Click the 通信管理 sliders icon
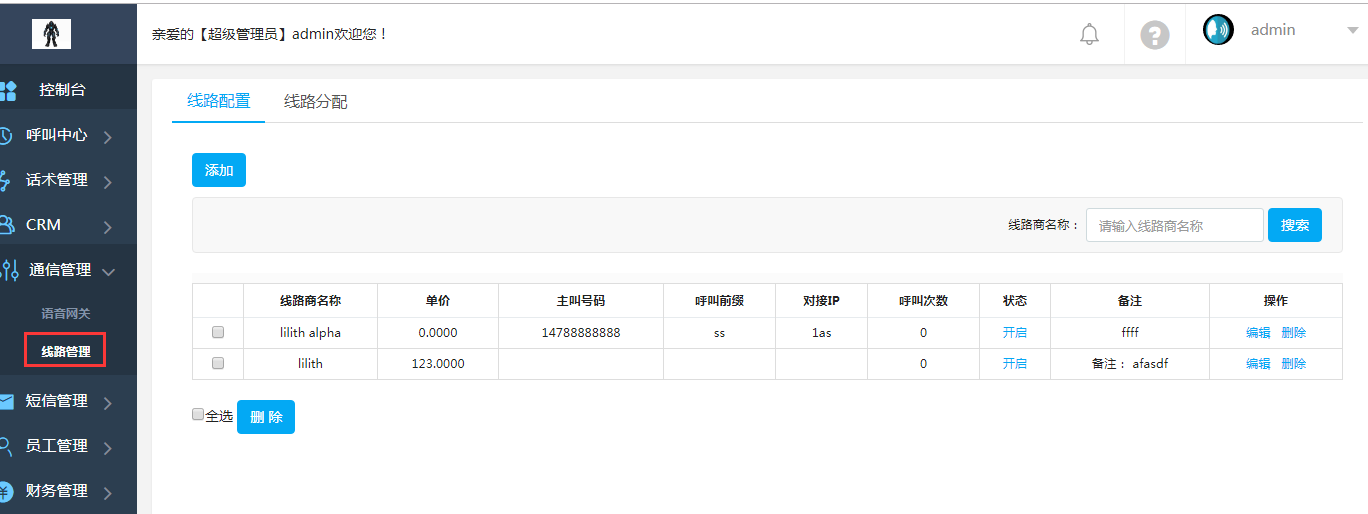This screenshot has height=514, width=1368. [x=9, y=270]
